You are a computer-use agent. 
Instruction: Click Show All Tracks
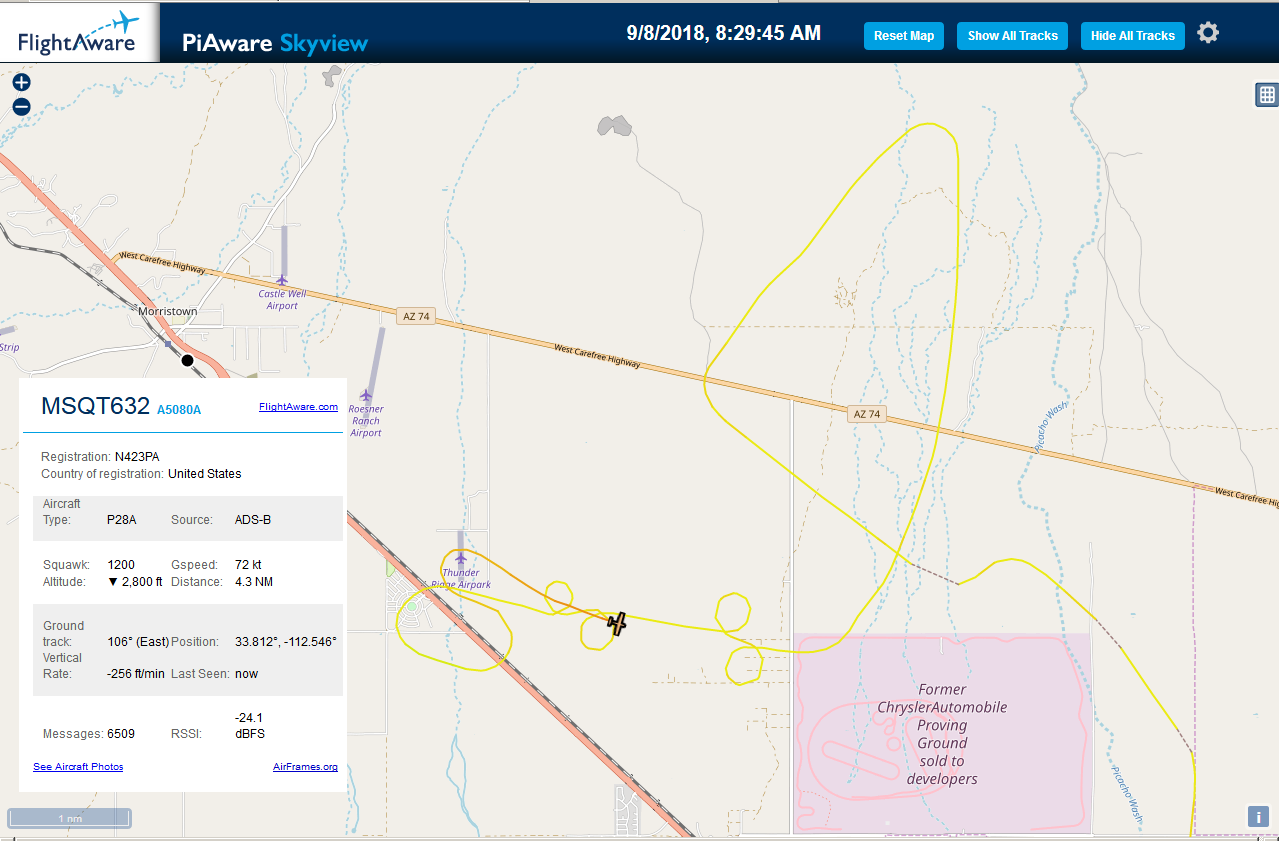tap(1012, 36)
